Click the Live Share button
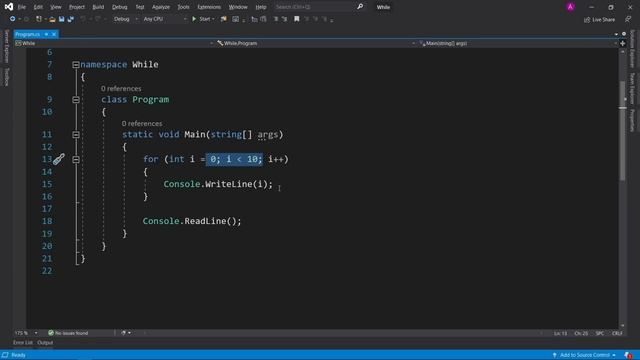Viewport: 640px width, 360px height. click(x=599, y=20)
